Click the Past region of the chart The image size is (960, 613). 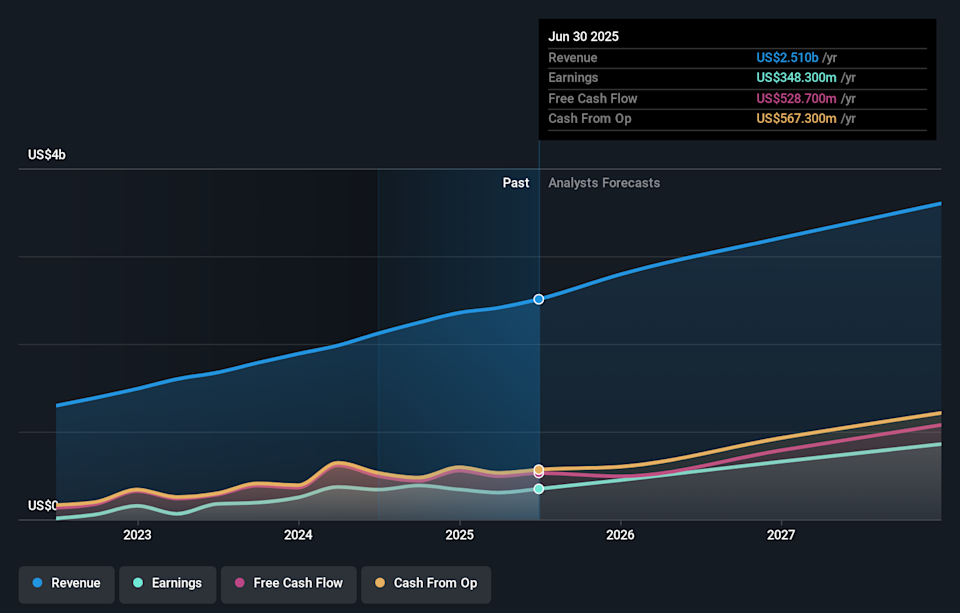[516, 183]
